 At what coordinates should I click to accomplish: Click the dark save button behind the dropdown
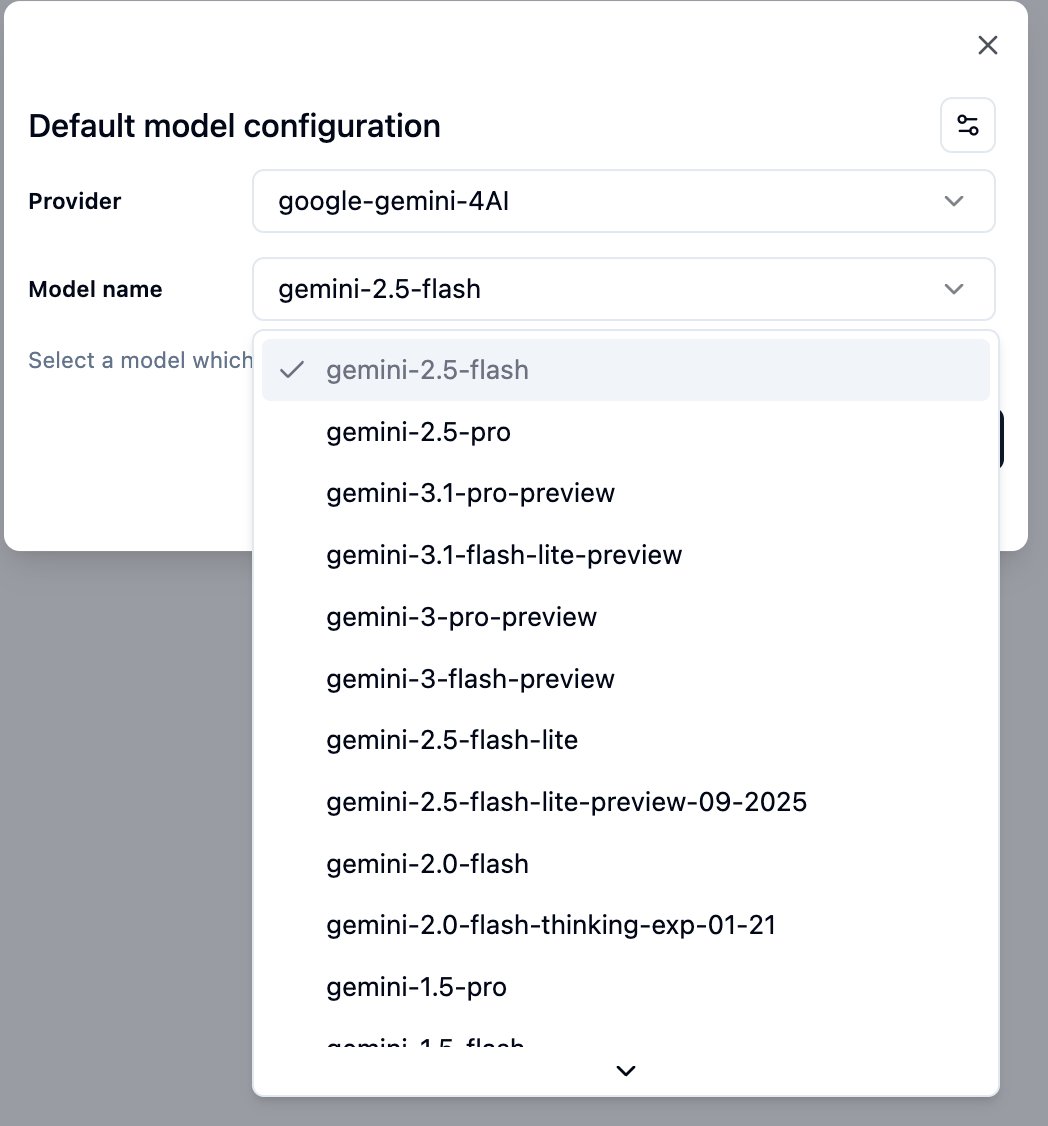[x=998, y=438]
